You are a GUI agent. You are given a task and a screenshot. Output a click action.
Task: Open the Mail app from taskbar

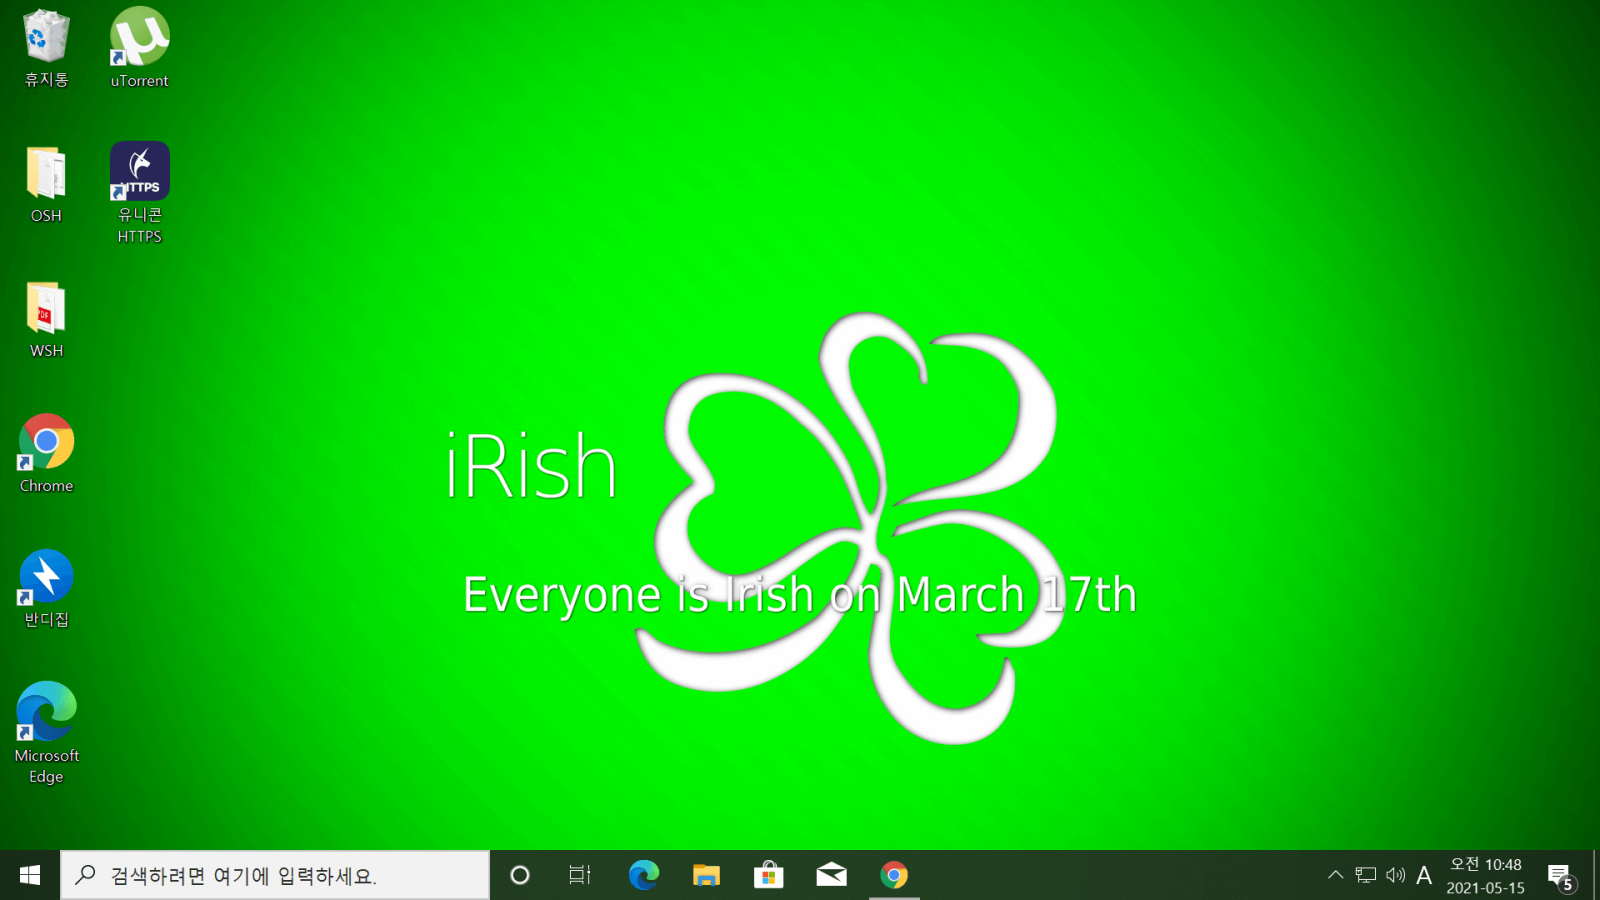click(x=831, y=875)
